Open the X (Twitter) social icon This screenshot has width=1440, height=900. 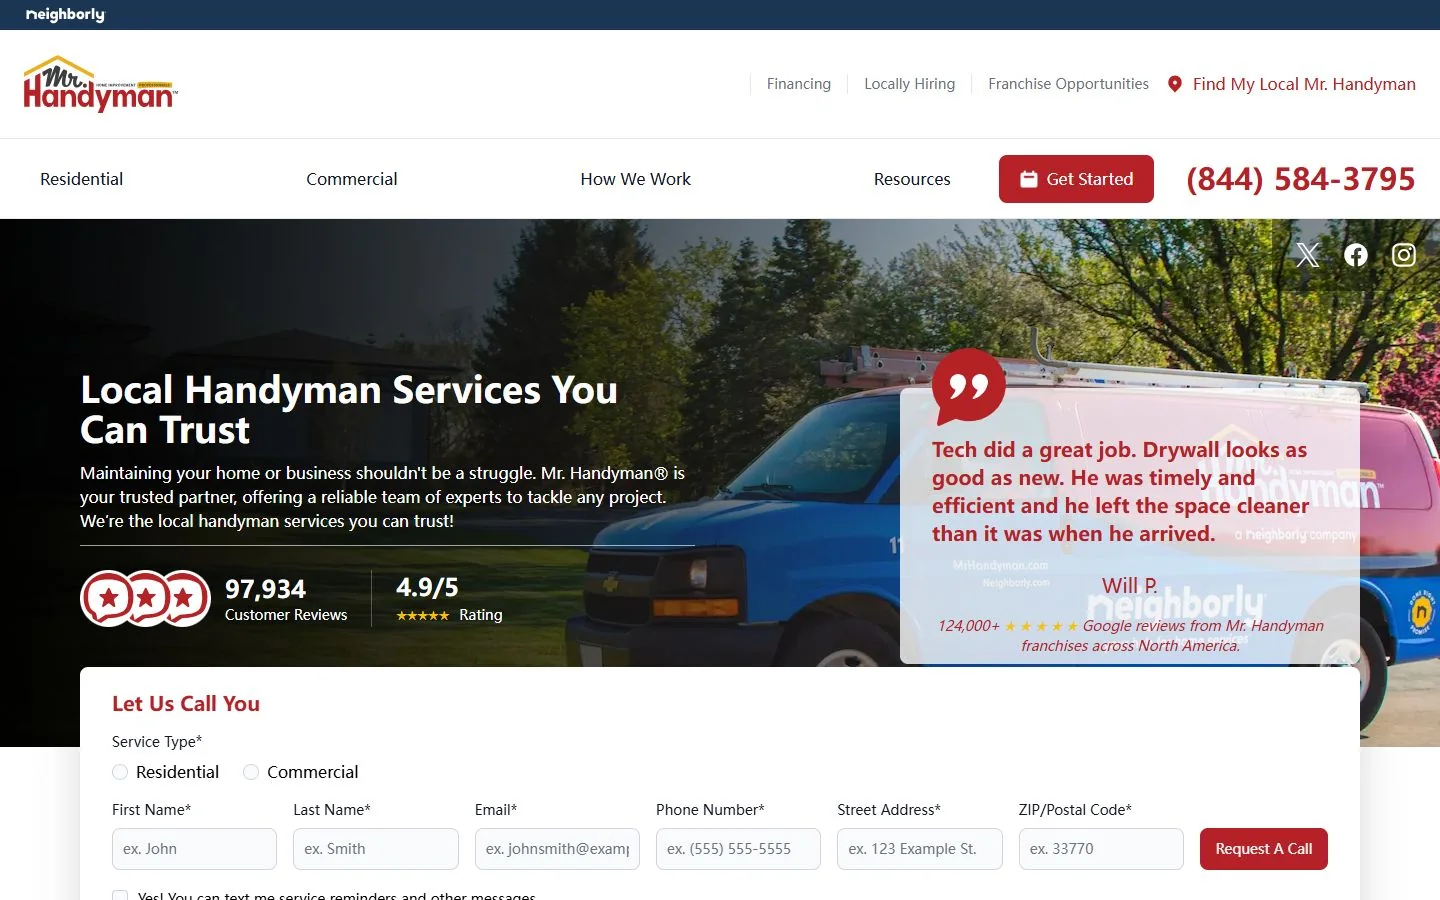pyautogui.click(x=1308, y=255)
